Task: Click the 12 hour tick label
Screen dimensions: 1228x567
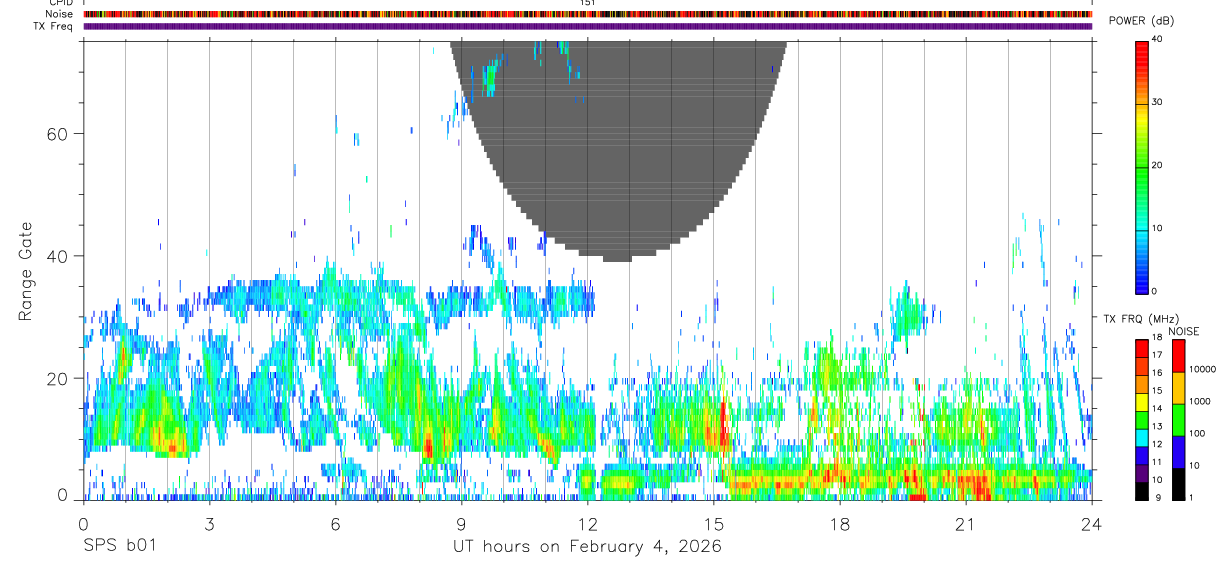Action: pyautogui.click(x=587, y=524)
